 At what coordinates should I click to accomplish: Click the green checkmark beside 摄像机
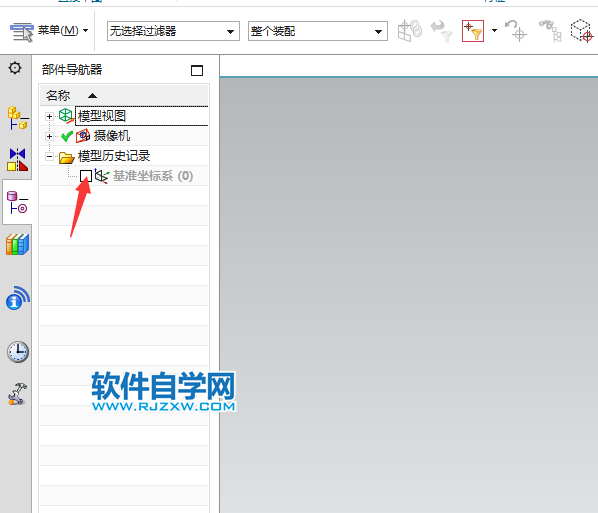[67, 136]
